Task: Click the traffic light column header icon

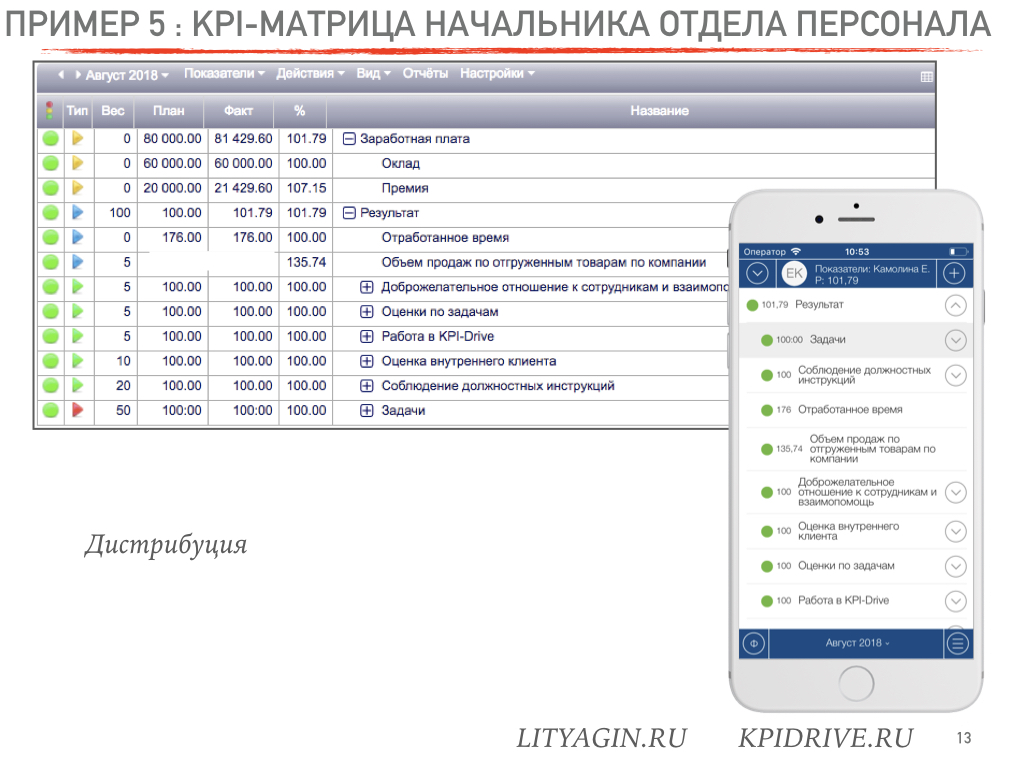Action: coord(50,110)
